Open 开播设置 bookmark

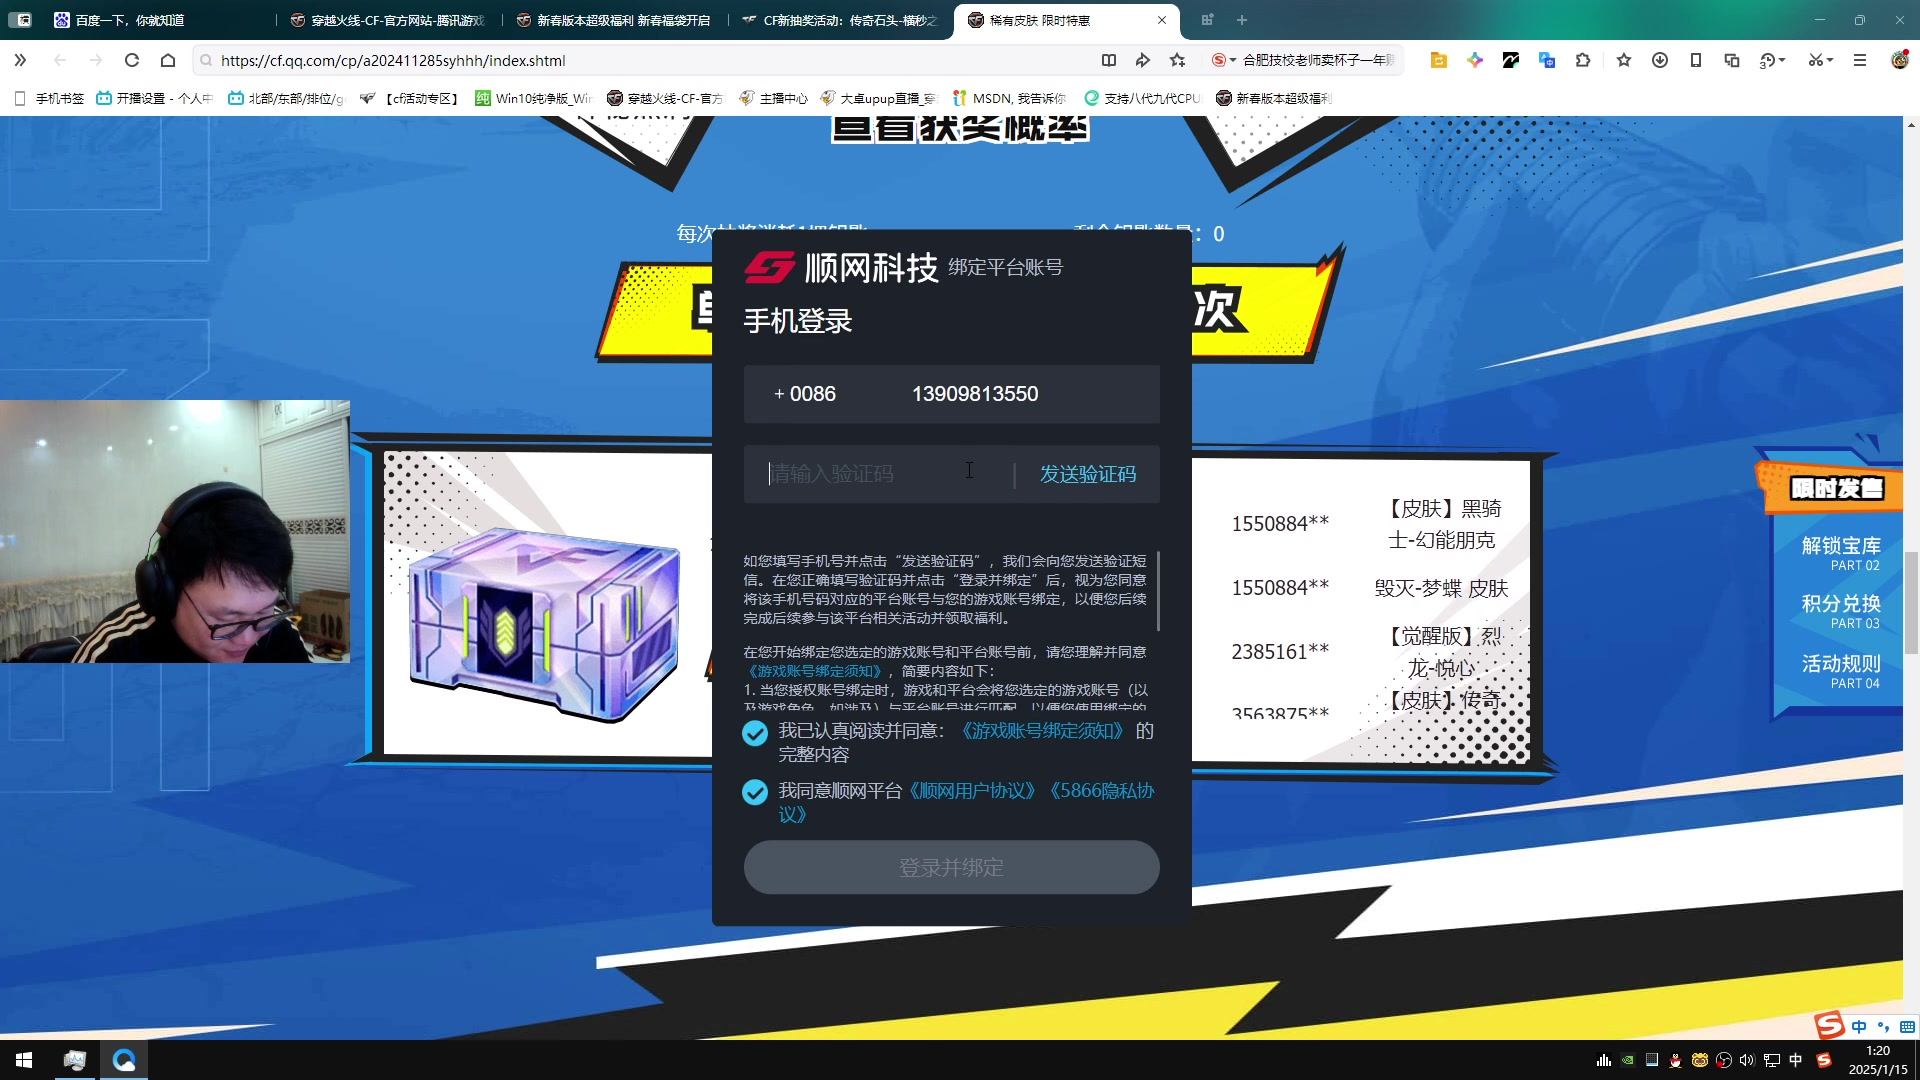pyautogui.click(x=155, y=98)
